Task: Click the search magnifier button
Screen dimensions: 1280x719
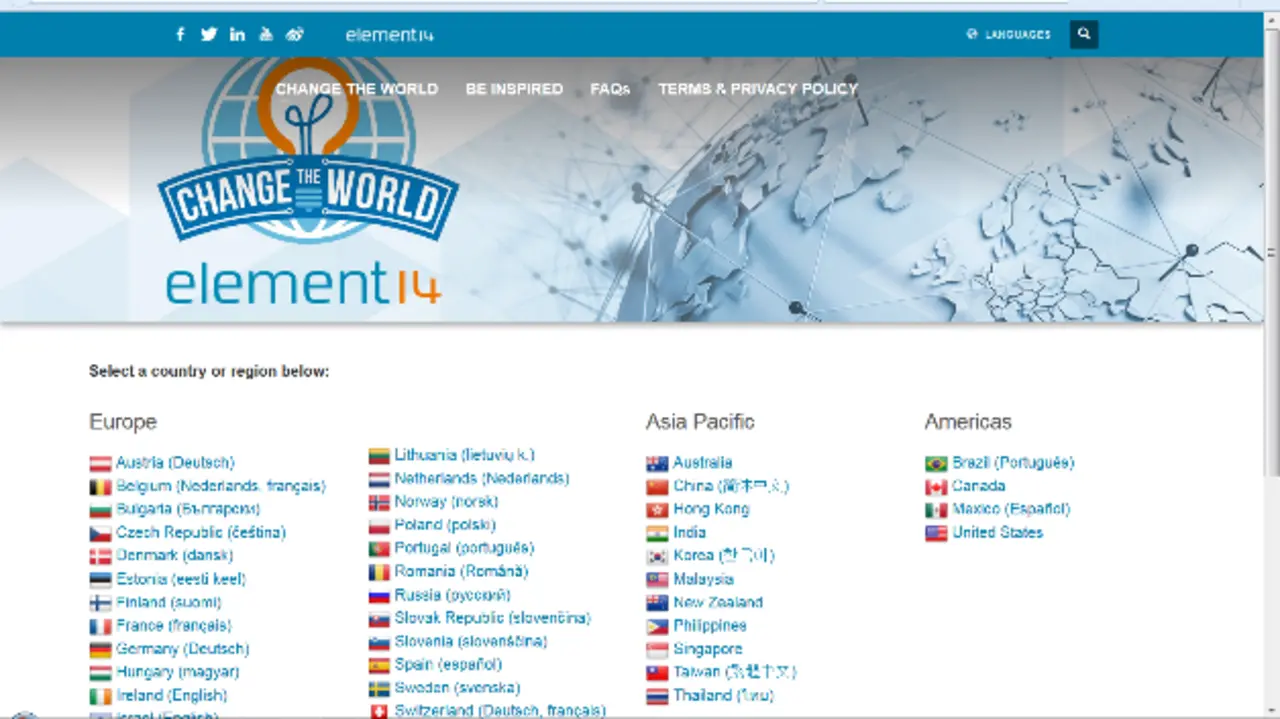Action: click(1083, 34)
